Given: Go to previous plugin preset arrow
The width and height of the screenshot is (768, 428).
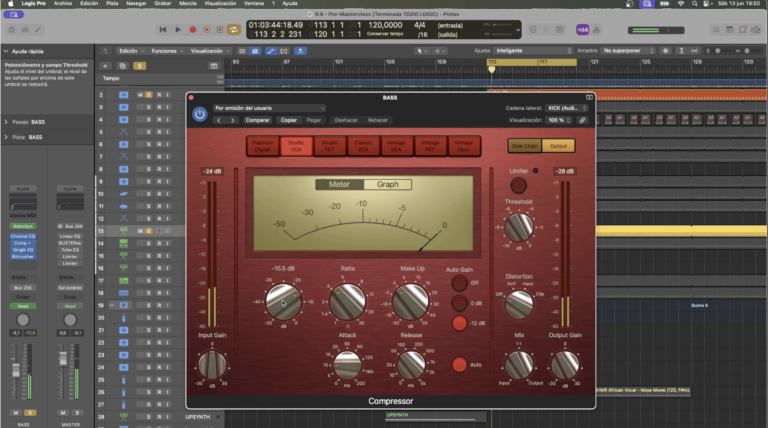Looking at the screenshot, I should tap(219, 120).
